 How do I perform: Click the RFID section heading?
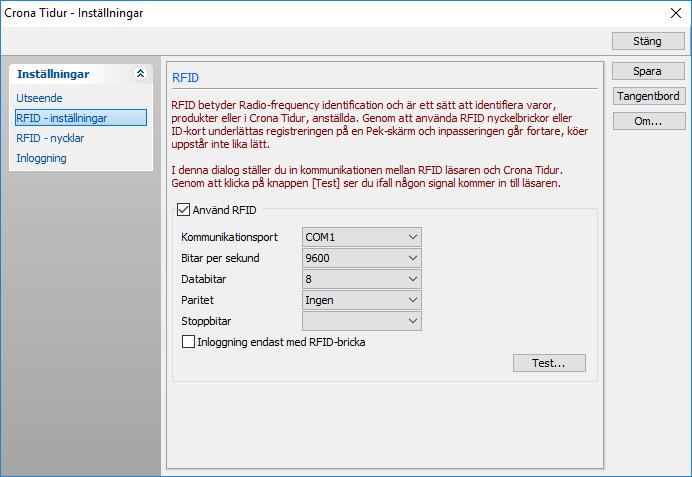pyautogui.click(x=185, y=78)
